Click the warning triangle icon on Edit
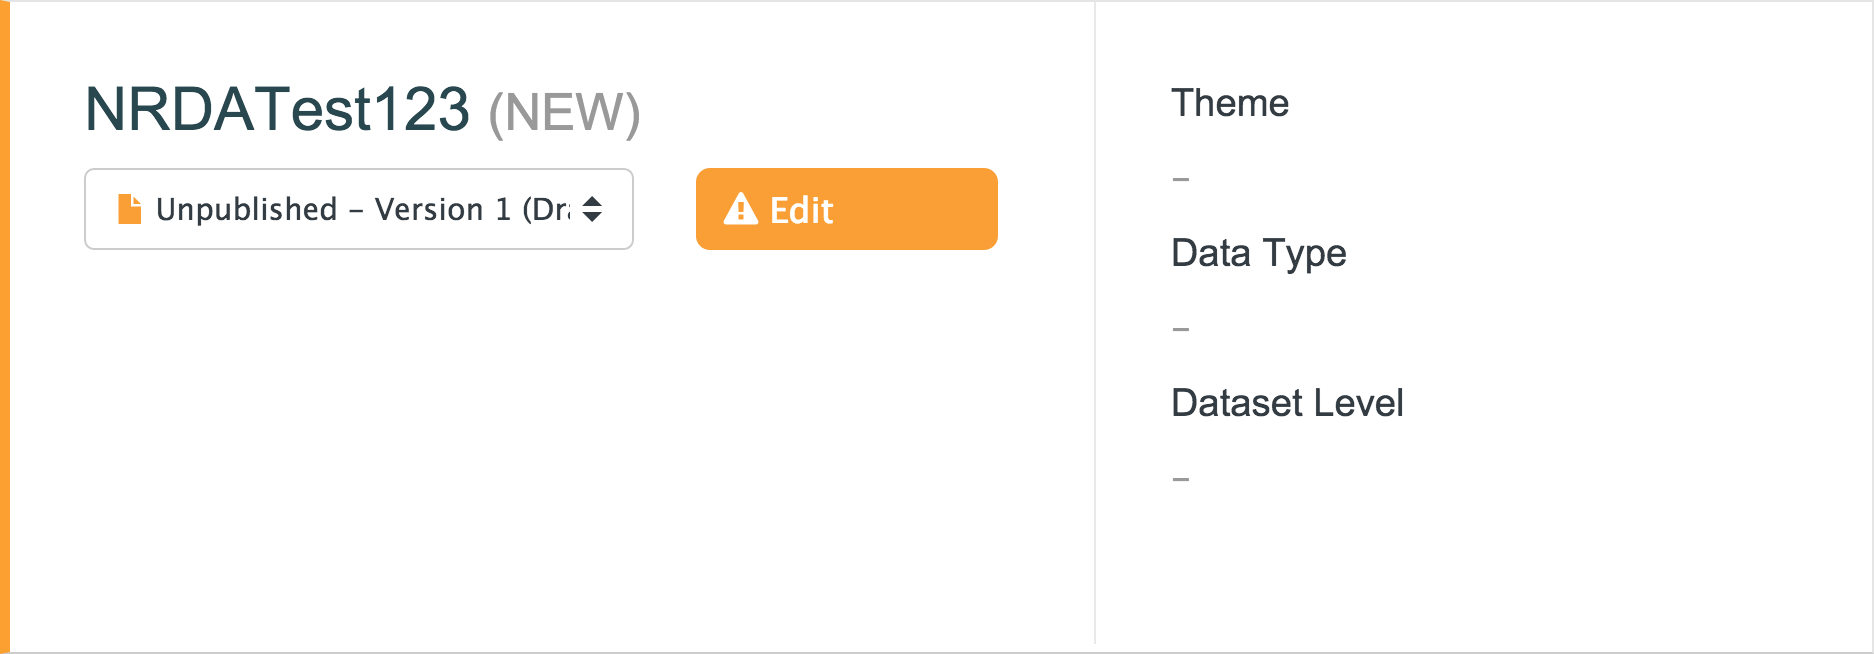This screenshot has width=1874, height=654. point(740,209)
